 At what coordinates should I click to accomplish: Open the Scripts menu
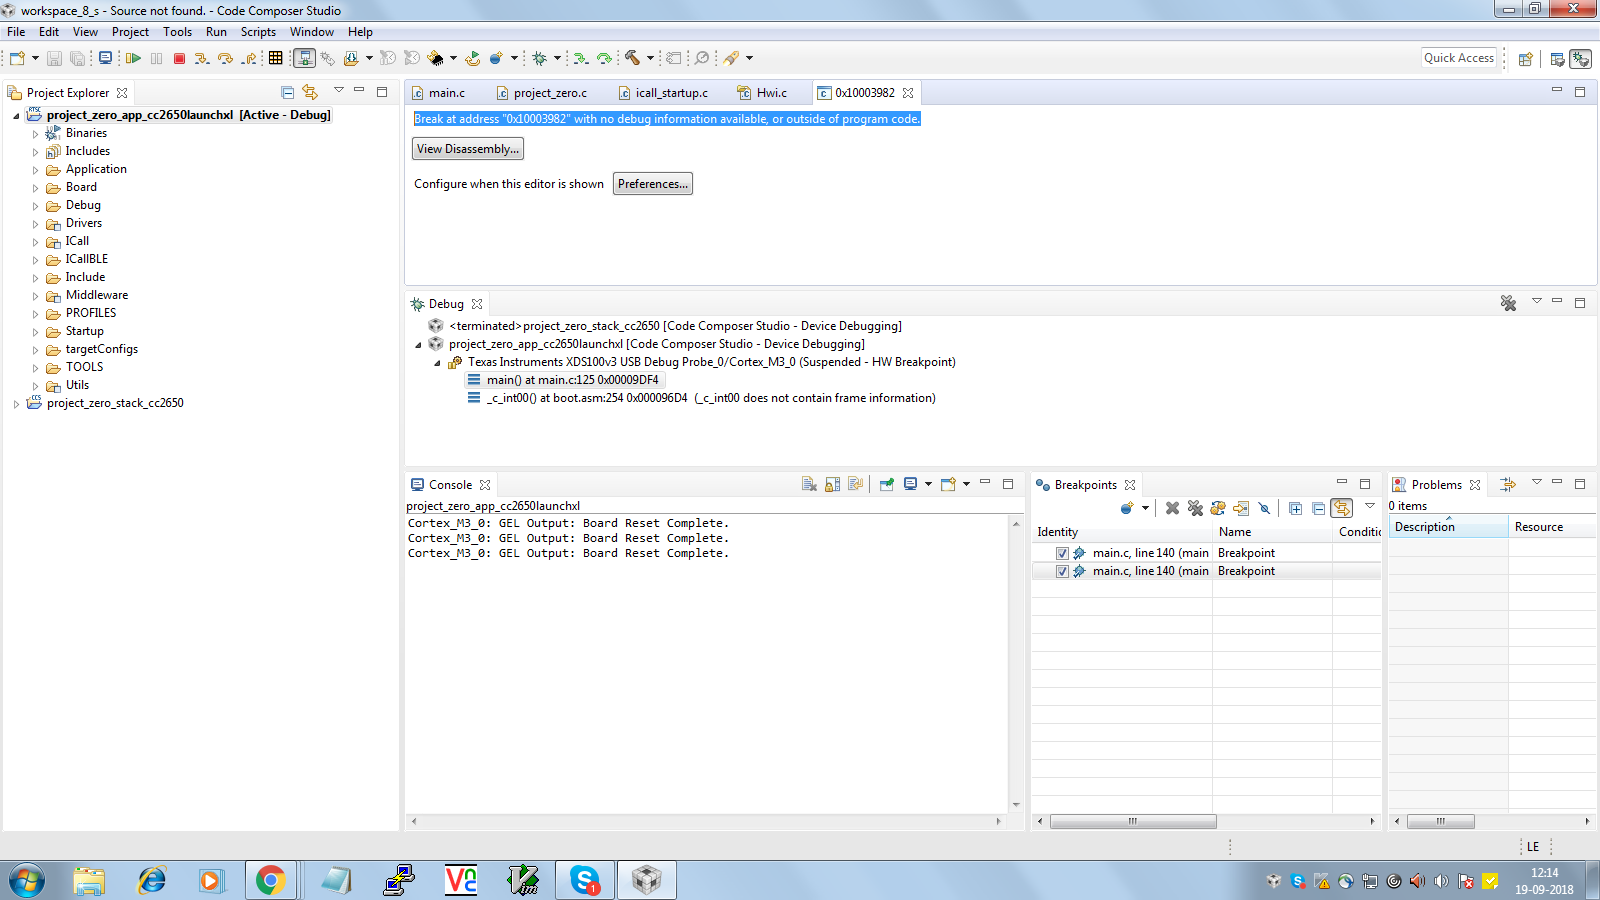click(x=258, y=32)
